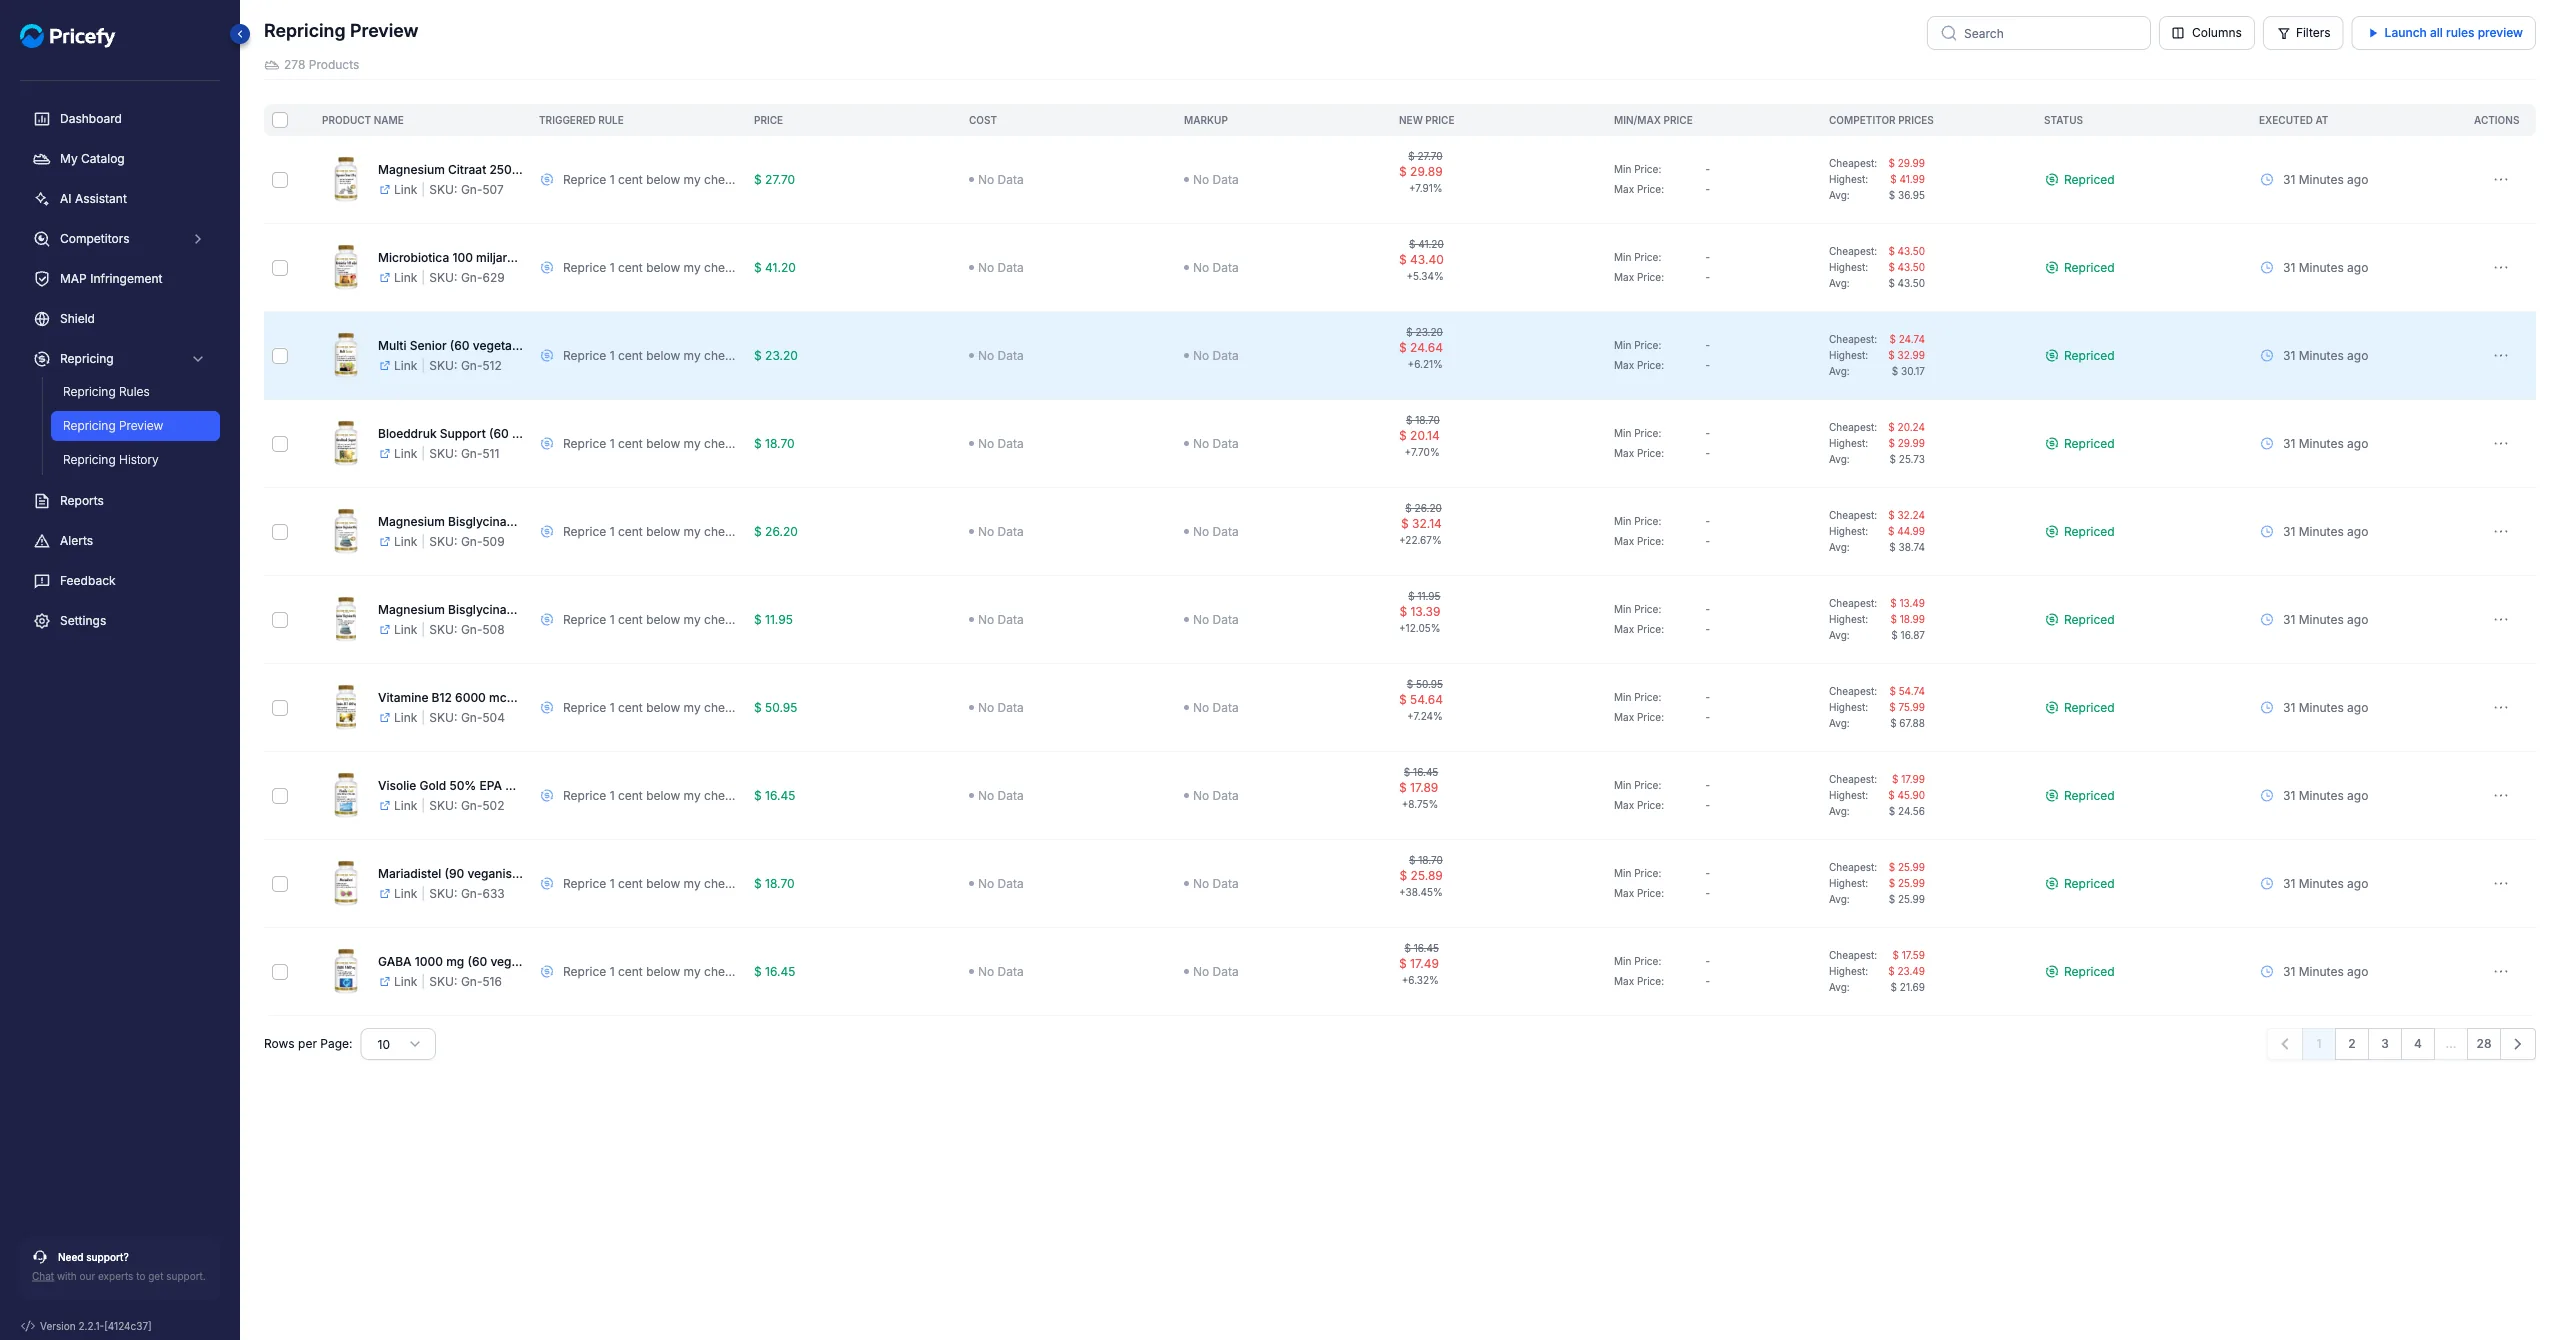Image resolution: width=2560 pixels, height=1340 pixels.
Task: Click the Dashboard sidebar icon
Action: 42,119
